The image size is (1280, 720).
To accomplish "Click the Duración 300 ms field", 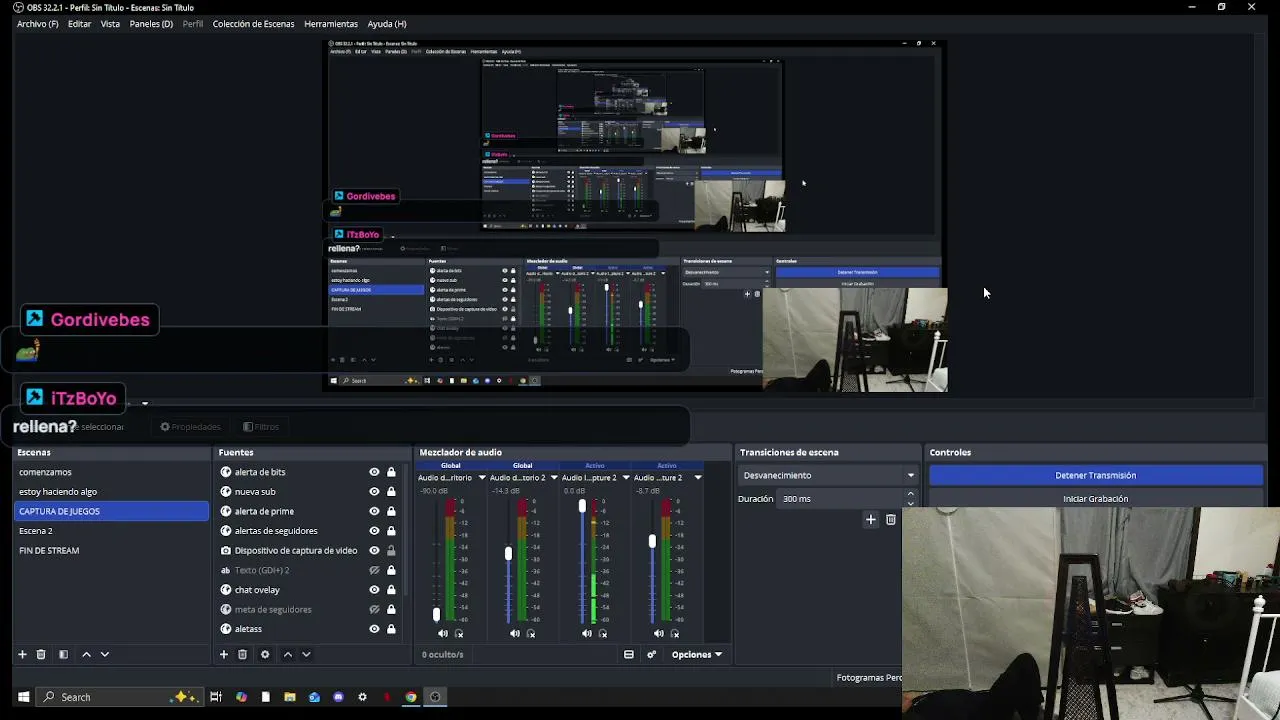I will point(841,498).
